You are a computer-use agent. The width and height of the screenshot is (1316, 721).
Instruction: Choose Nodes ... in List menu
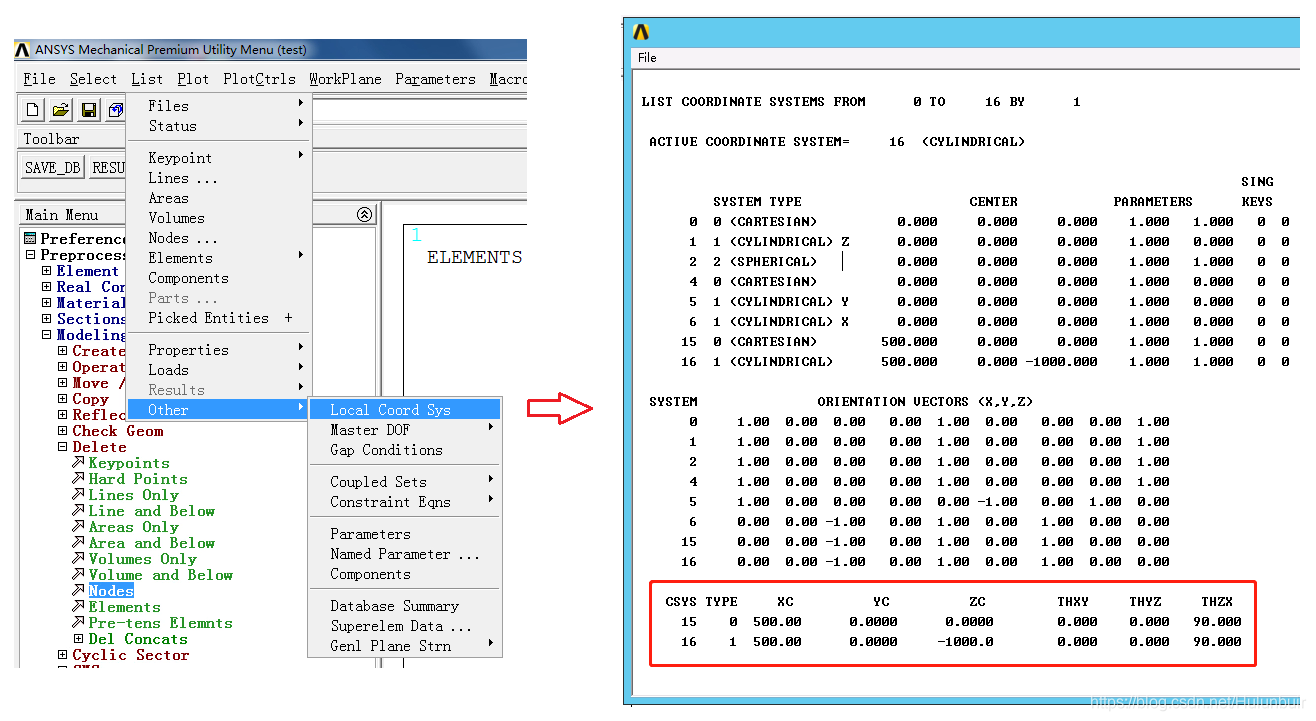click(x=219, y=238)
